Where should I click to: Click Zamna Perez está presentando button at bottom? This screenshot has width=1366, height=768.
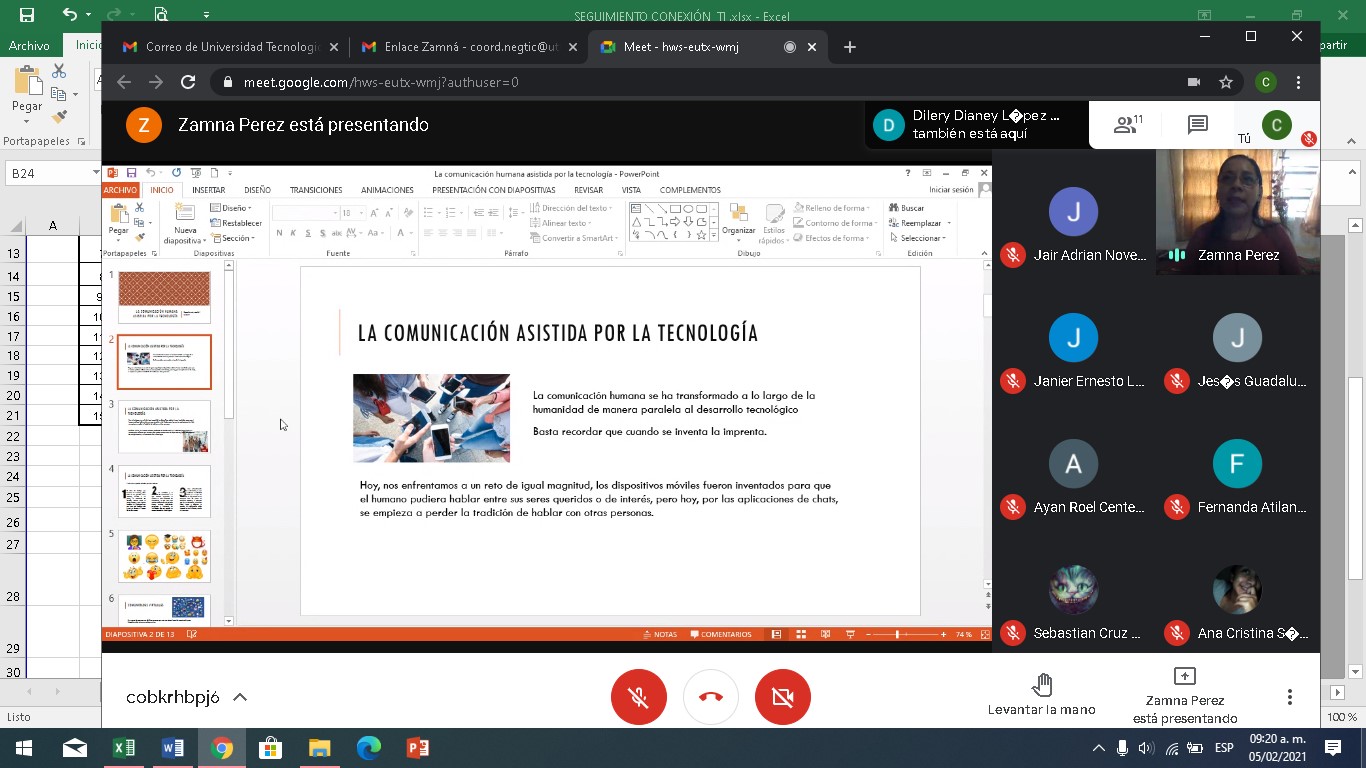coord(1184,695)
